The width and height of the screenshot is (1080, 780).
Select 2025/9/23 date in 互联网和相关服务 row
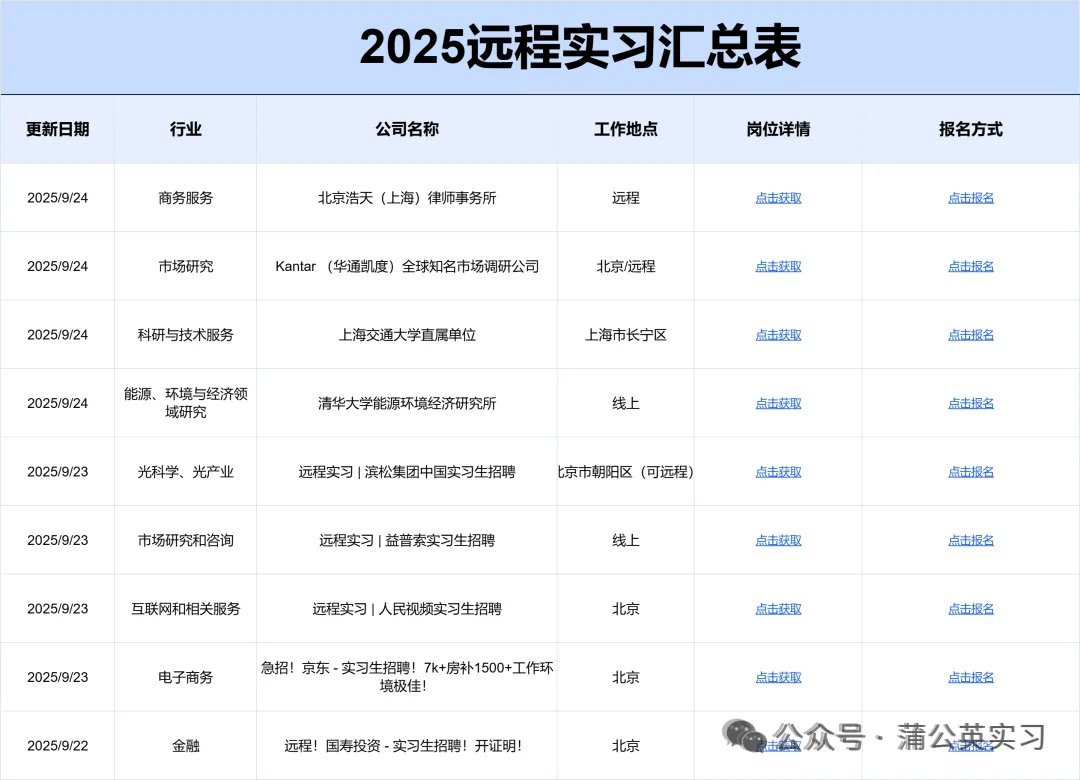[58, 609]
